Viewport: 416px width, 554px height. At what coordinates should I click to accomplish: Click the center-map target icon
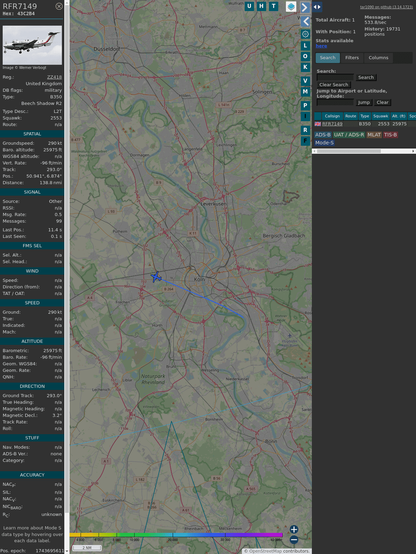click(305, 34)
